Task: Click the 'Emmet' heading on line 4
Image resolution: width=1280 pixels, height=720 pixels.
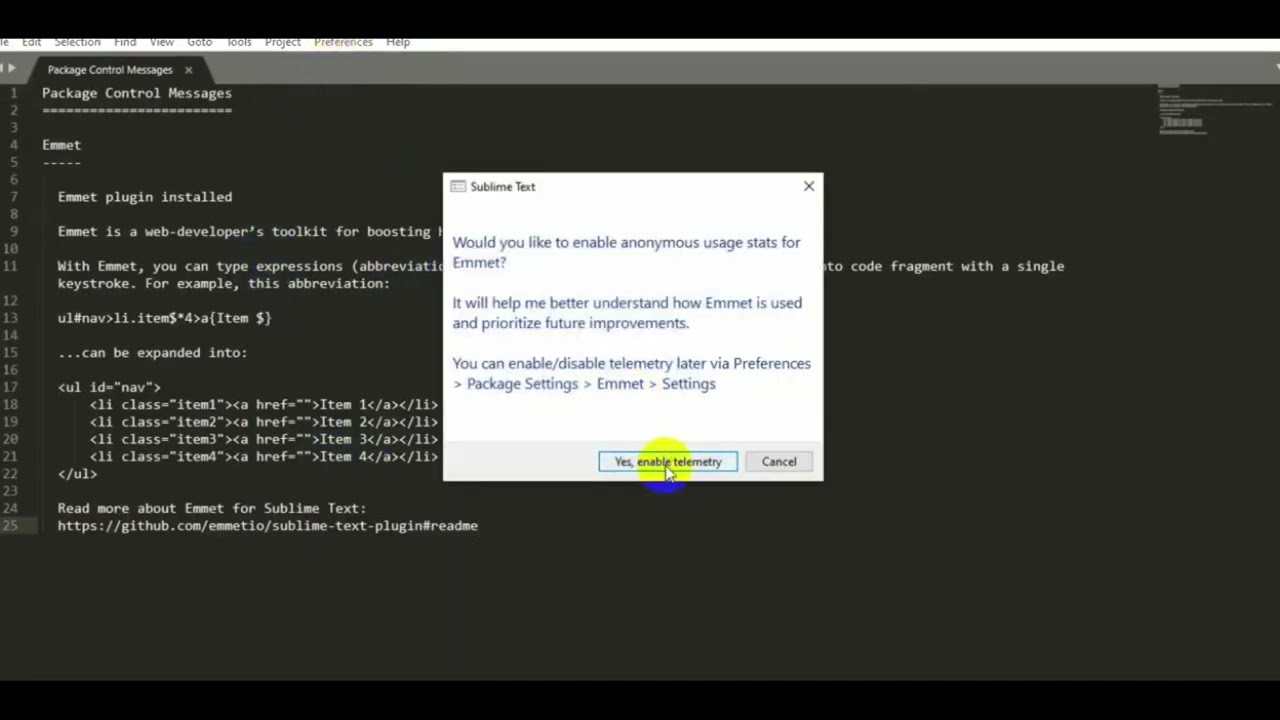Action: [x=62, y=145]
